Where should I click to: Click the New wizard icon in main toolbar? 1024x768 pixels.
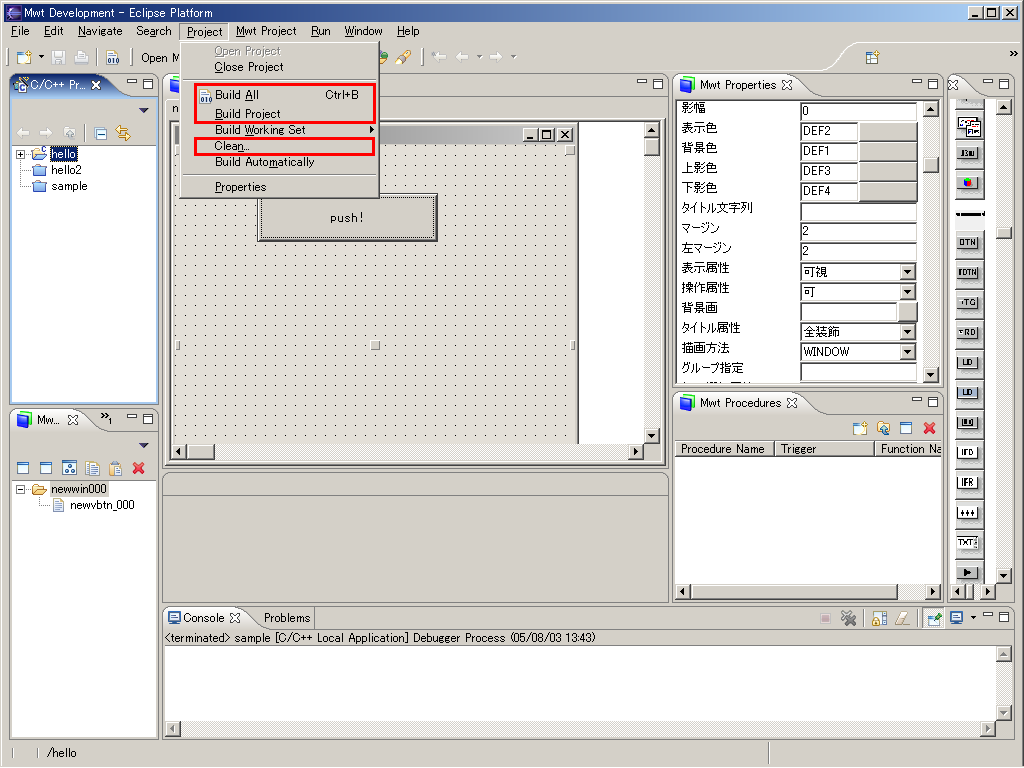24,57
